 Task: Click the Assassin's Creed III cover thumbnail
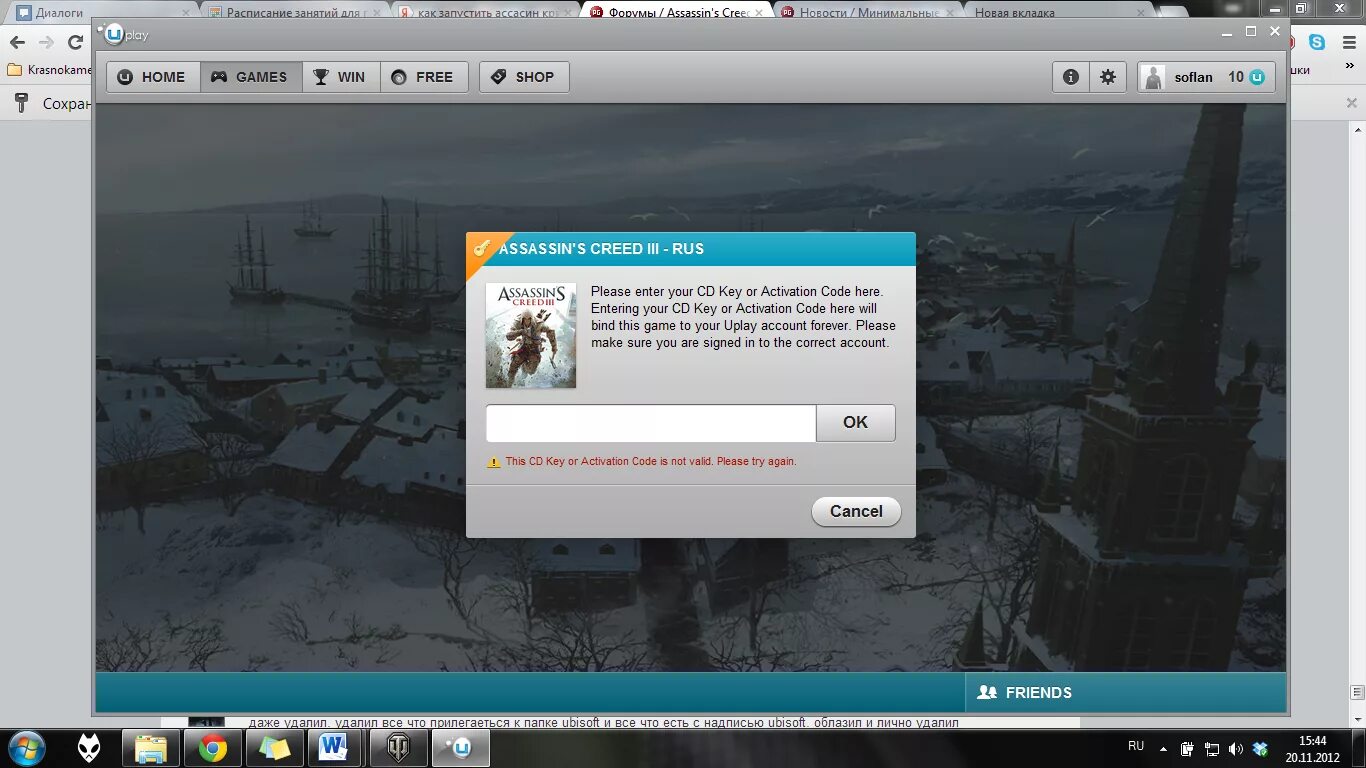pyautogui.click(x=531, y=335)
